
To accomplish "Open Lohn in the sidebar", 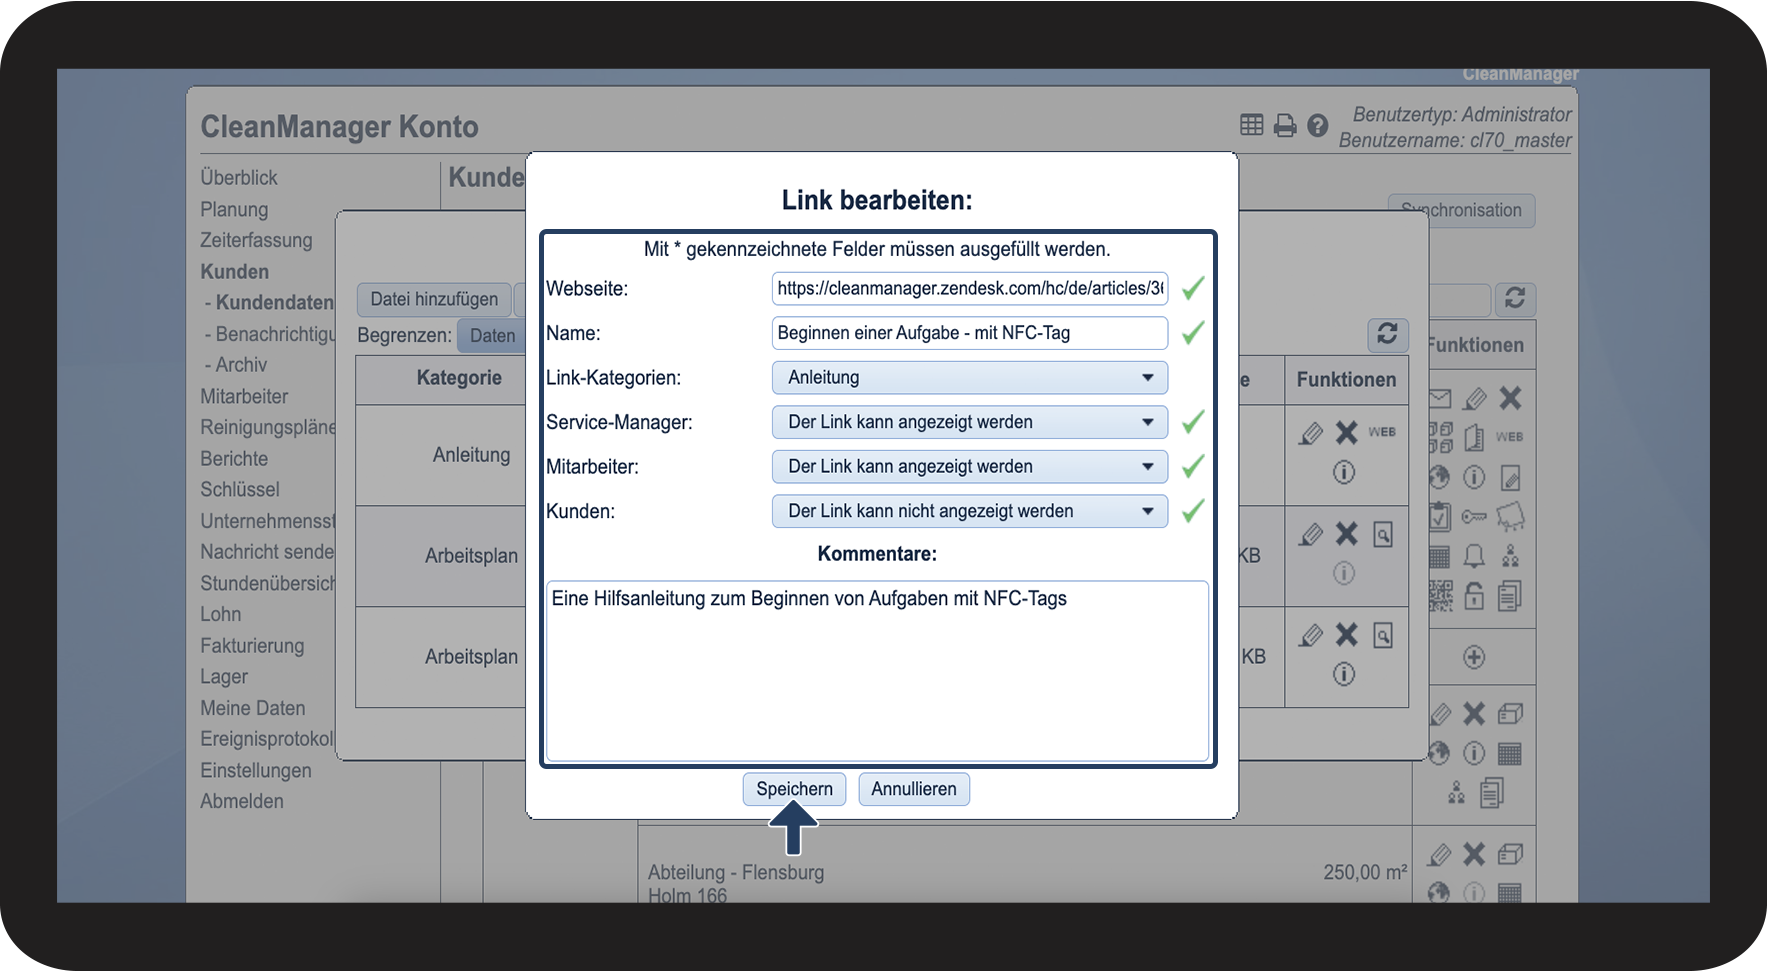I will pyautogui.click(x=221, y=615).
